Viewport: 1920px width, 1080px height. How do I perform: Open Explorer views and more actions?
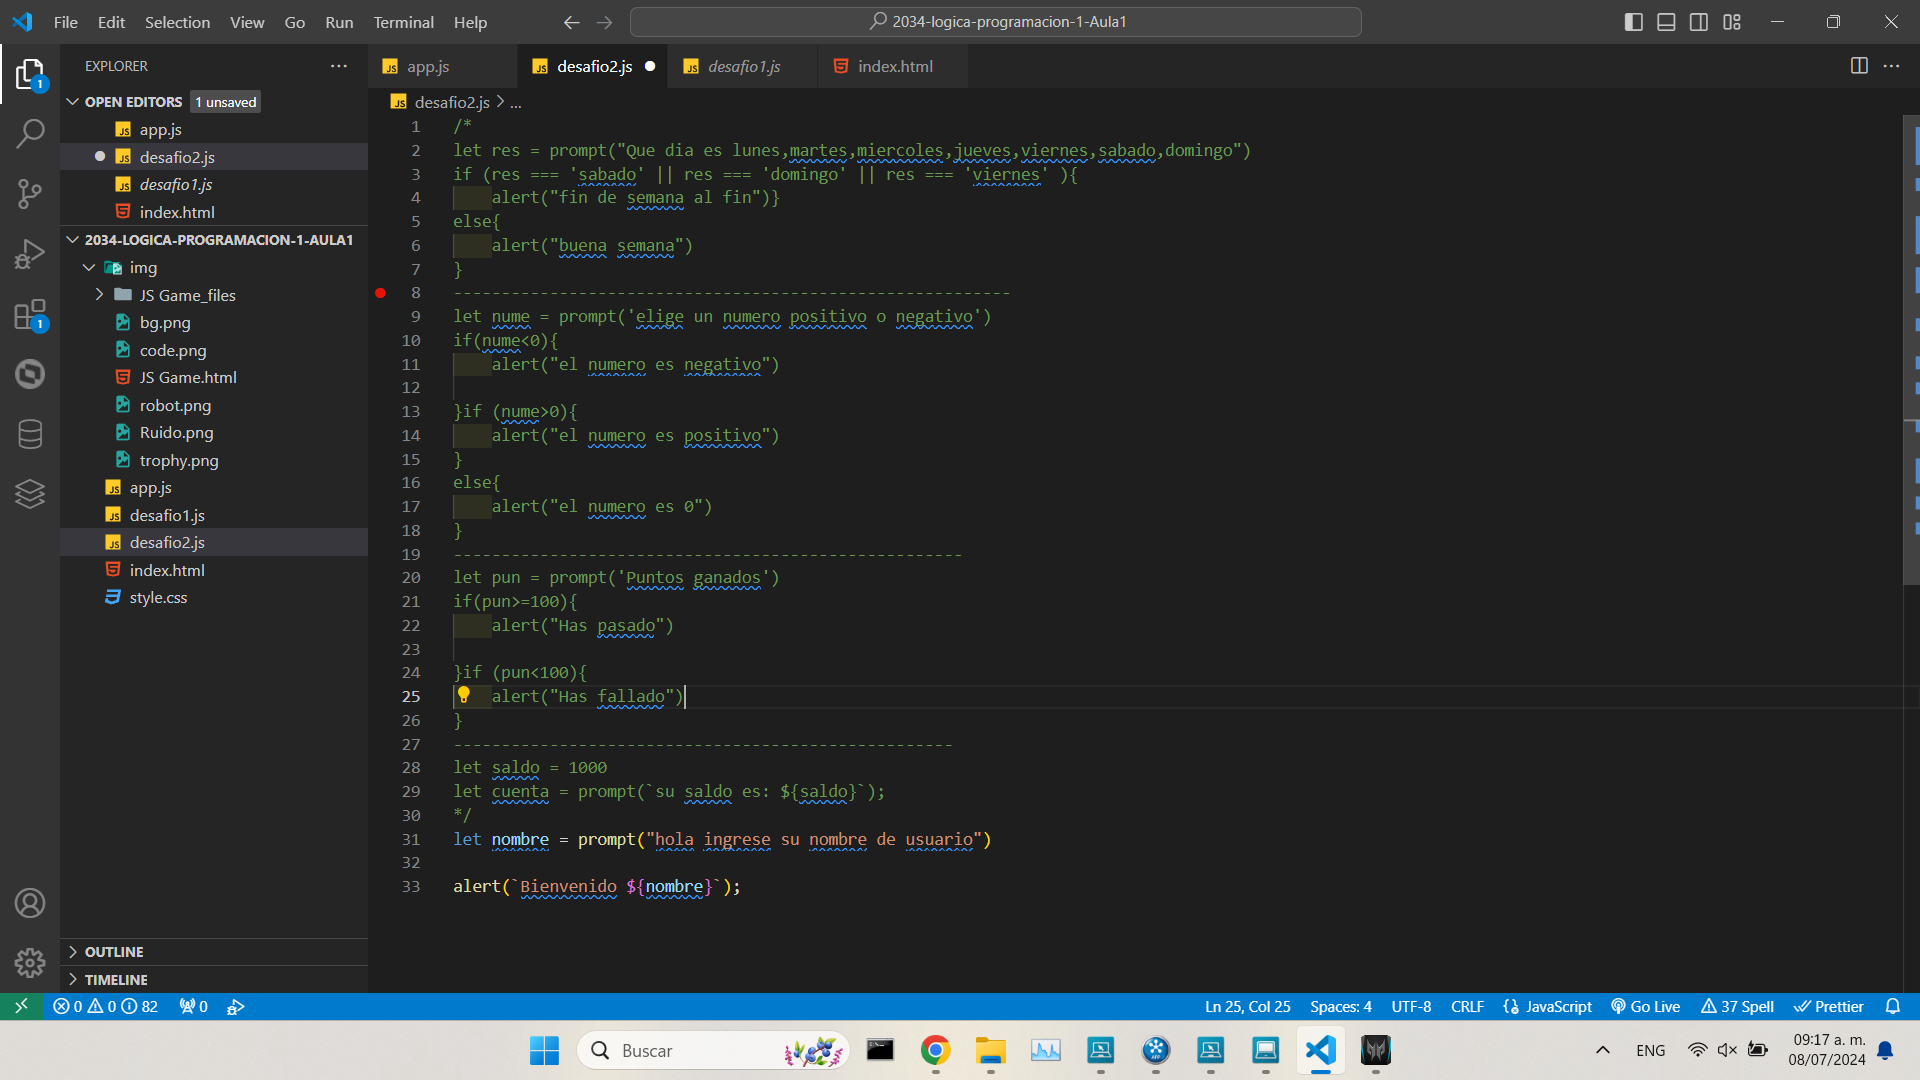339,66
